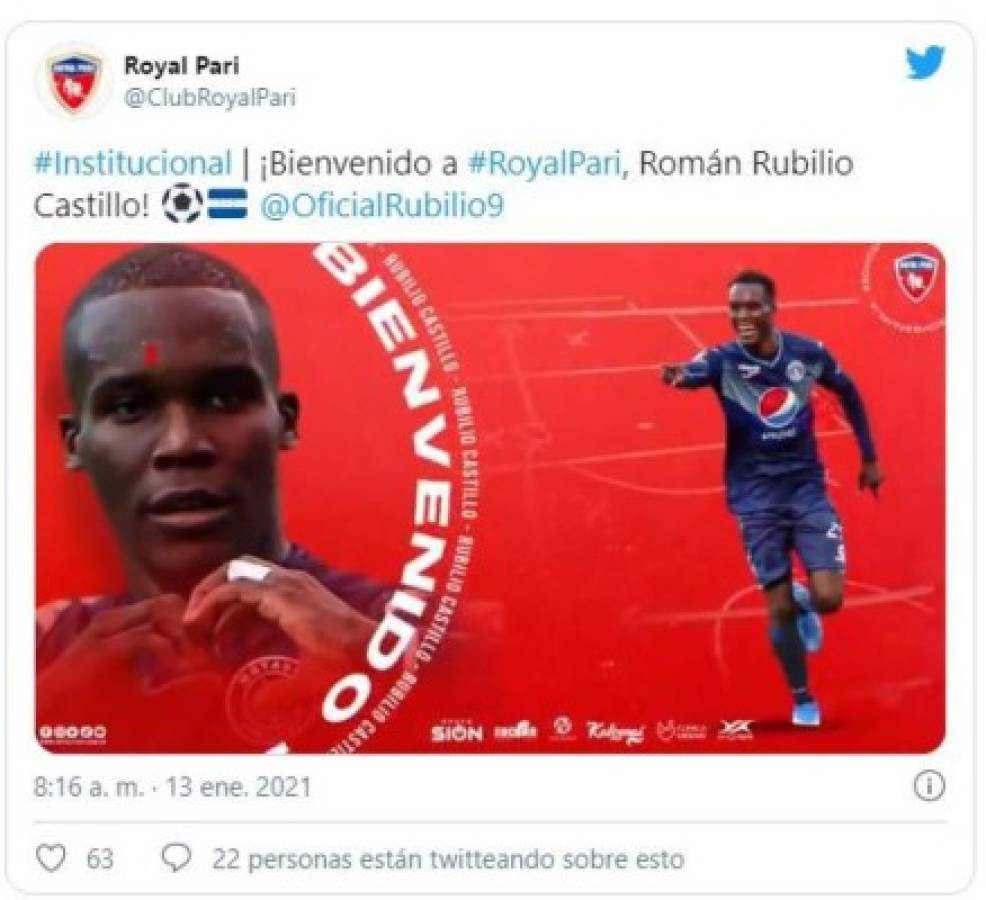
Task: Click the Royal Pari crest in banner
Action: coord(916,275)
